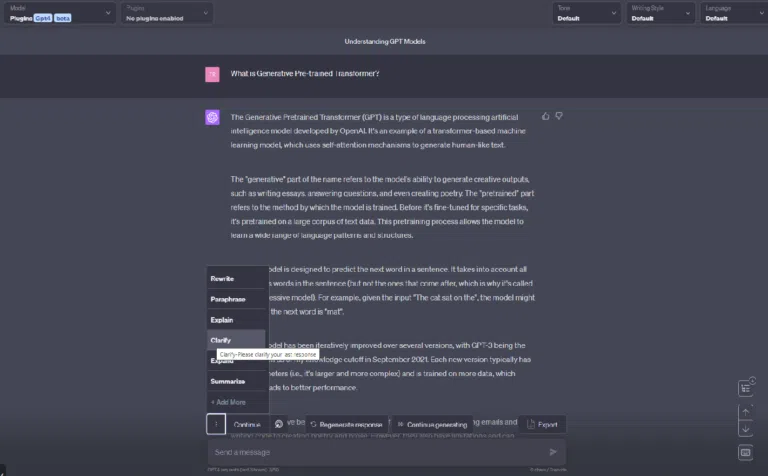Screen dimensions: 768x476
Task: Click the thumbs down icon on the response
Action: (558, 116)
